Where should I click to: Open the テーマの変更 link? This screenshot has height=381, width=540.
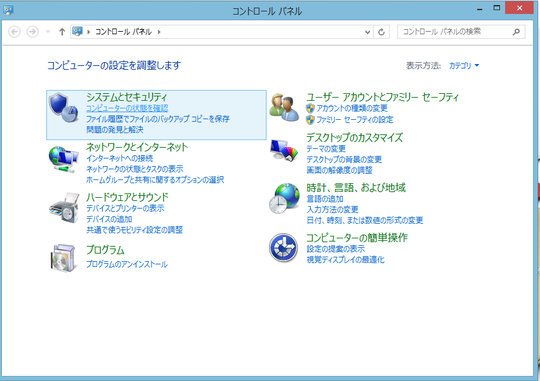point(326,149)
